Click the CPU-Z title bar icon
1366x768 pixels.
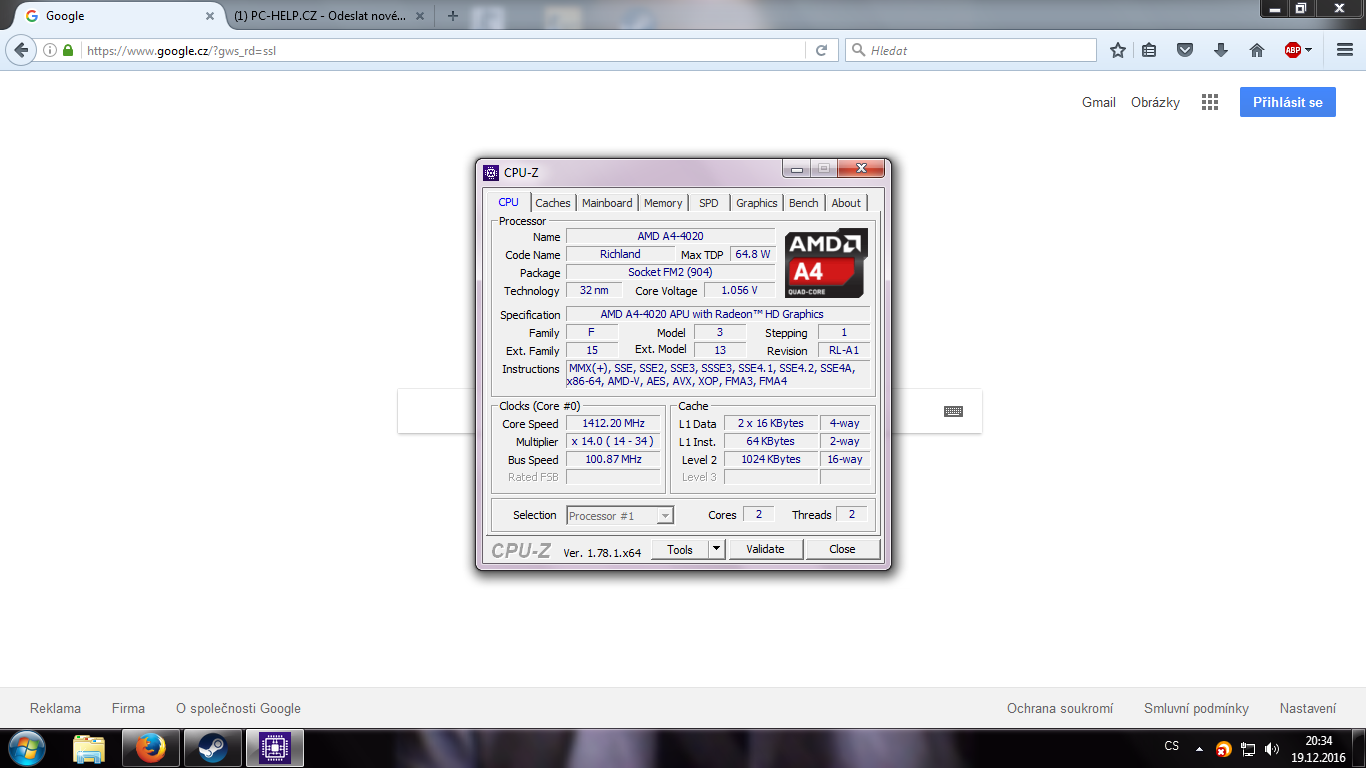(x=491, y=172)
